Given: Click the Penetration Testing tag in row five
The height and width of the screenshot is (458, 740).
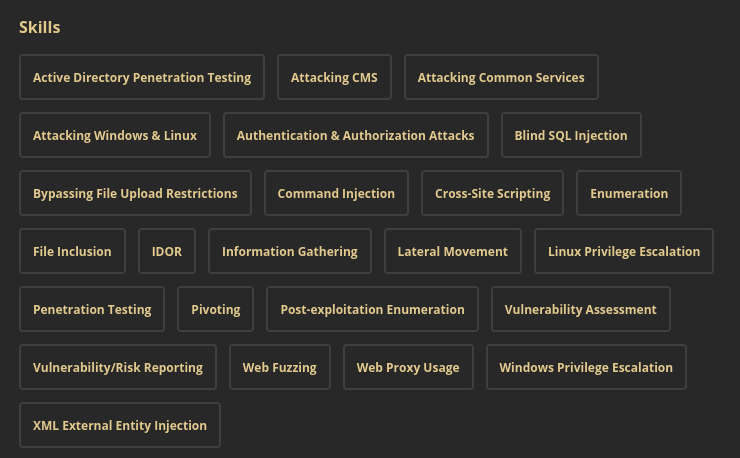Looking at the screenshot, I should [x=92, y=309].
